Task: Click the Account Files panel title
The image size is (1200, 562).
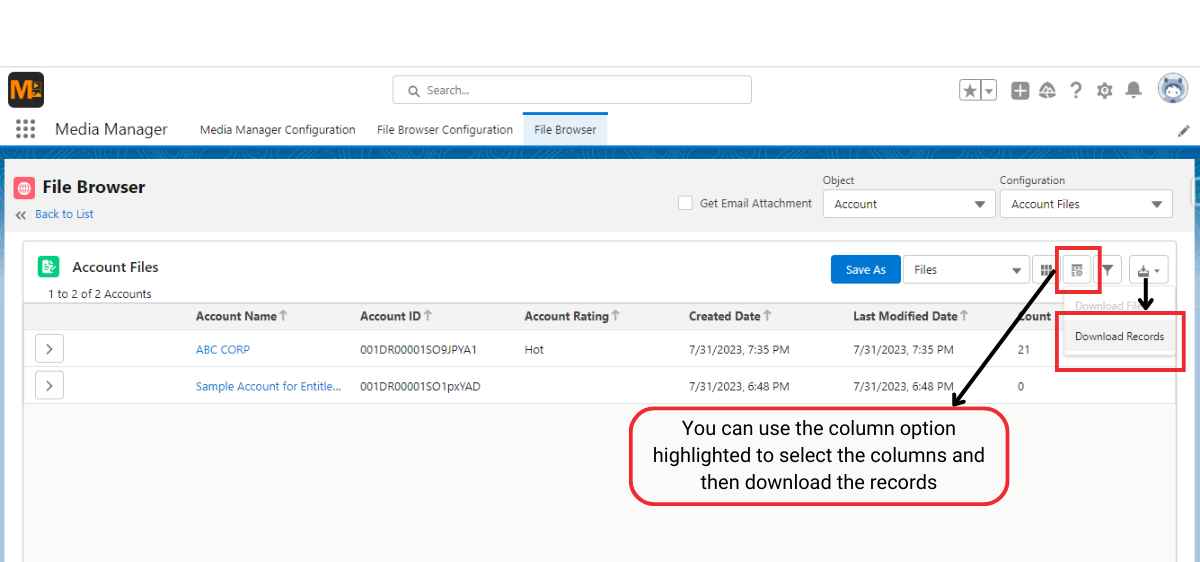Action: pyautogui.click(x=115, y=267)
